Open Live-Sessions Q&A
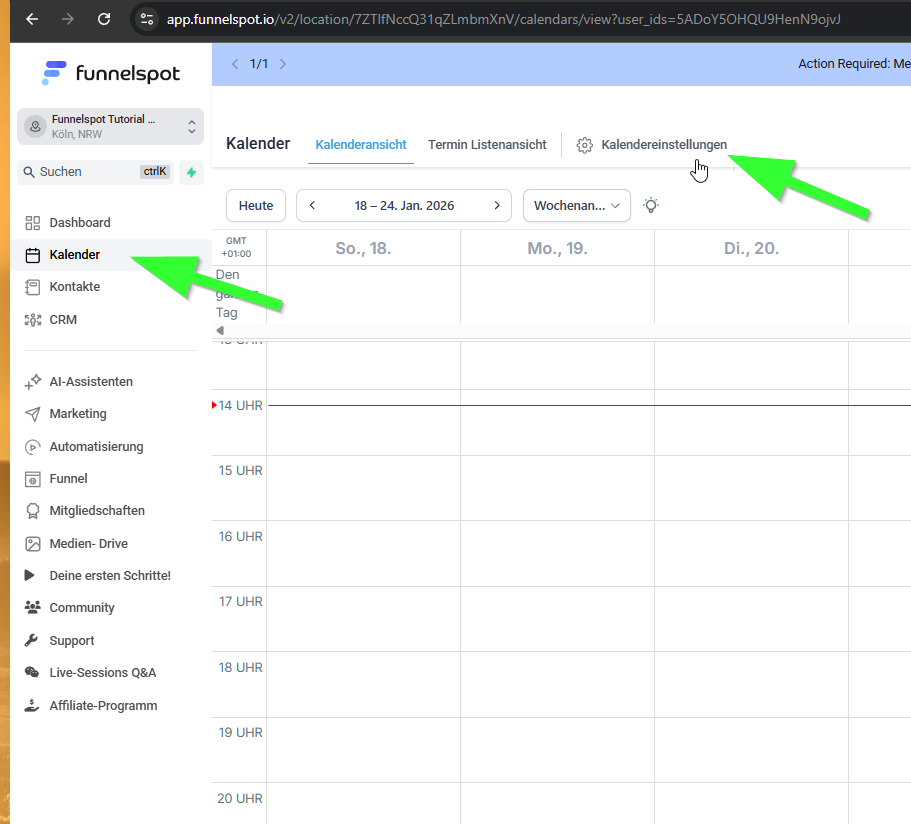 pos(103,673)
